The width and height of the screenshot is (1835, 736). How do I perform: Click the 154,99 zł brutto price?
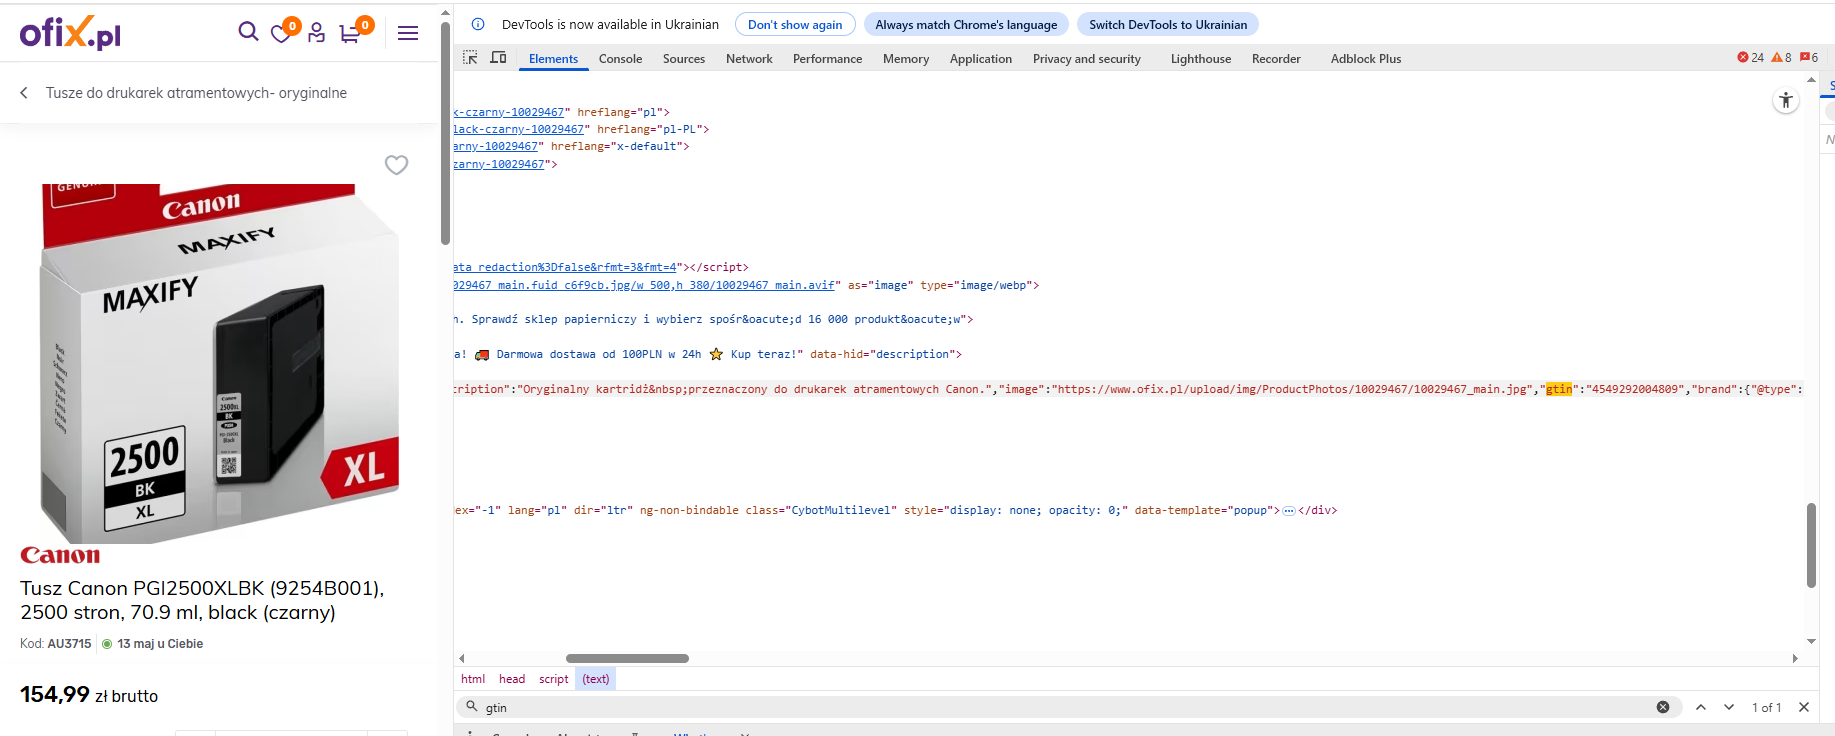[89, 695]
